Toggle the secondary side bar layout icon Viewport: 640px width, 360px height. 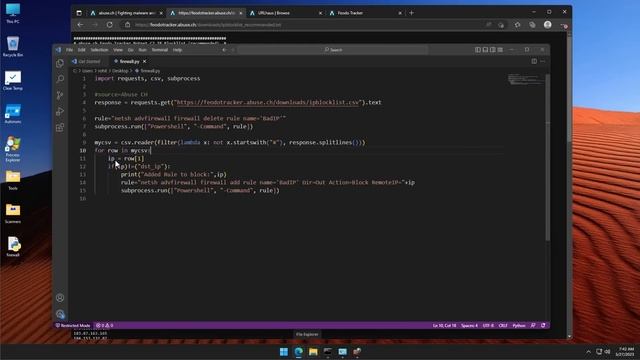493,50
